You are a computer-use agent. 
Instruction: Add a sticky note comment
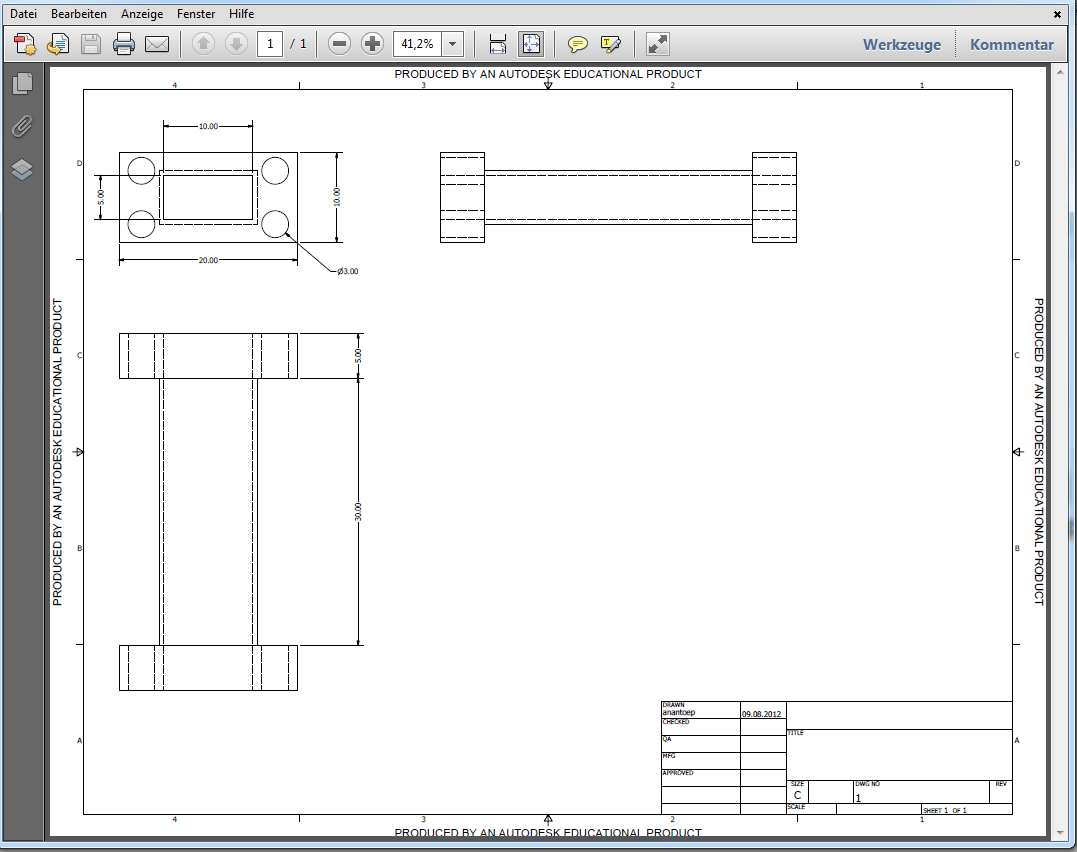[x=578, y=44]
